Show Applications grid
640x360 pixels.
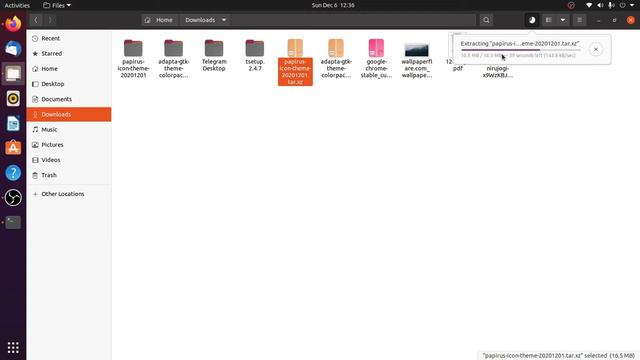point(13,347)
